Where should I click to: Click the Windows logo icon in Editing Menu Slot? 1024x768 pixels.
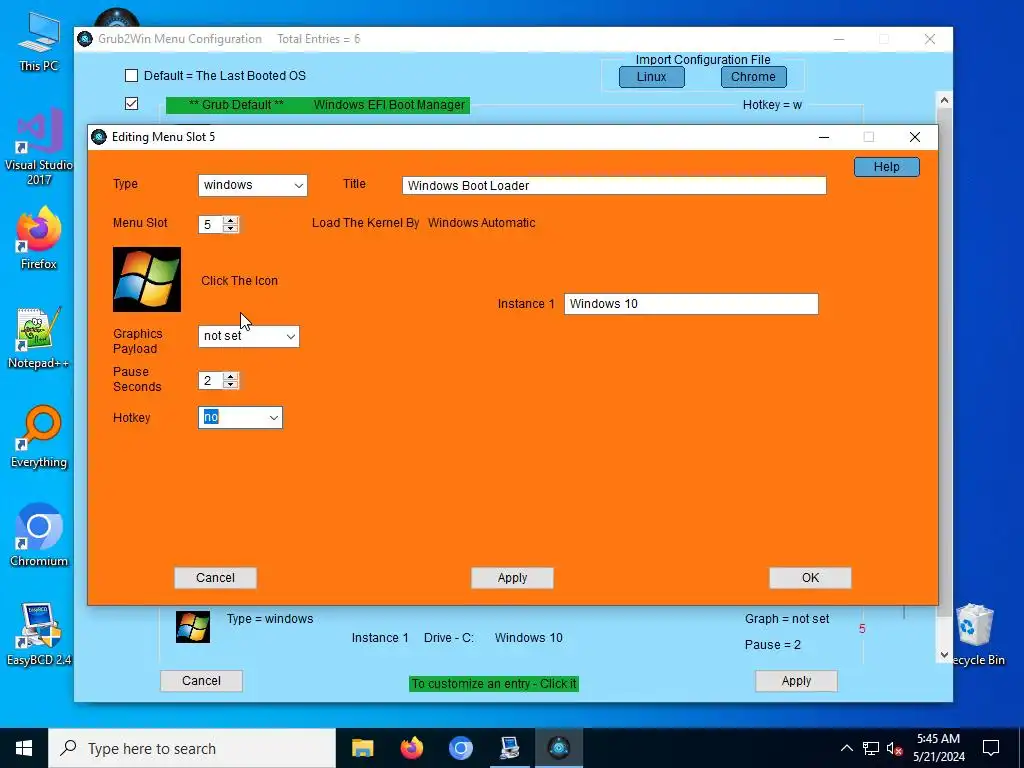click(147, 280)
